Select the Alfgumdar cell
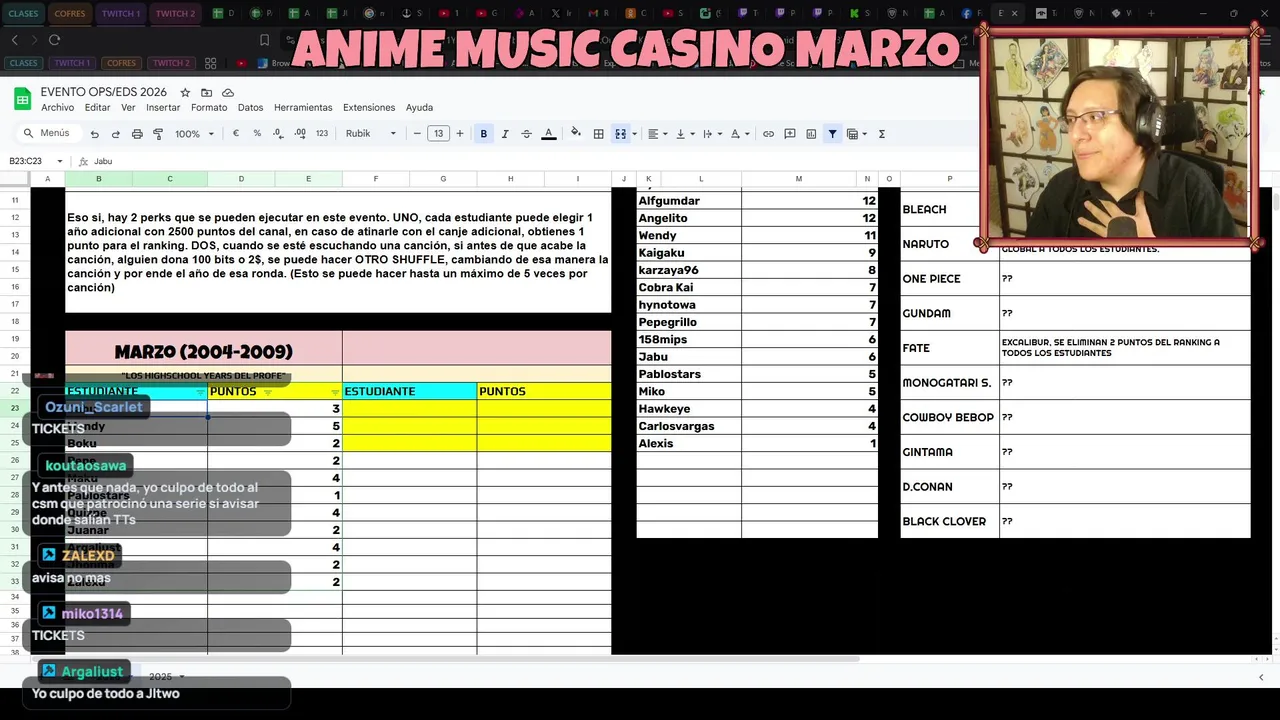Image resolution: width=1280 pixels, height=720 pixels. click(689, 201)
